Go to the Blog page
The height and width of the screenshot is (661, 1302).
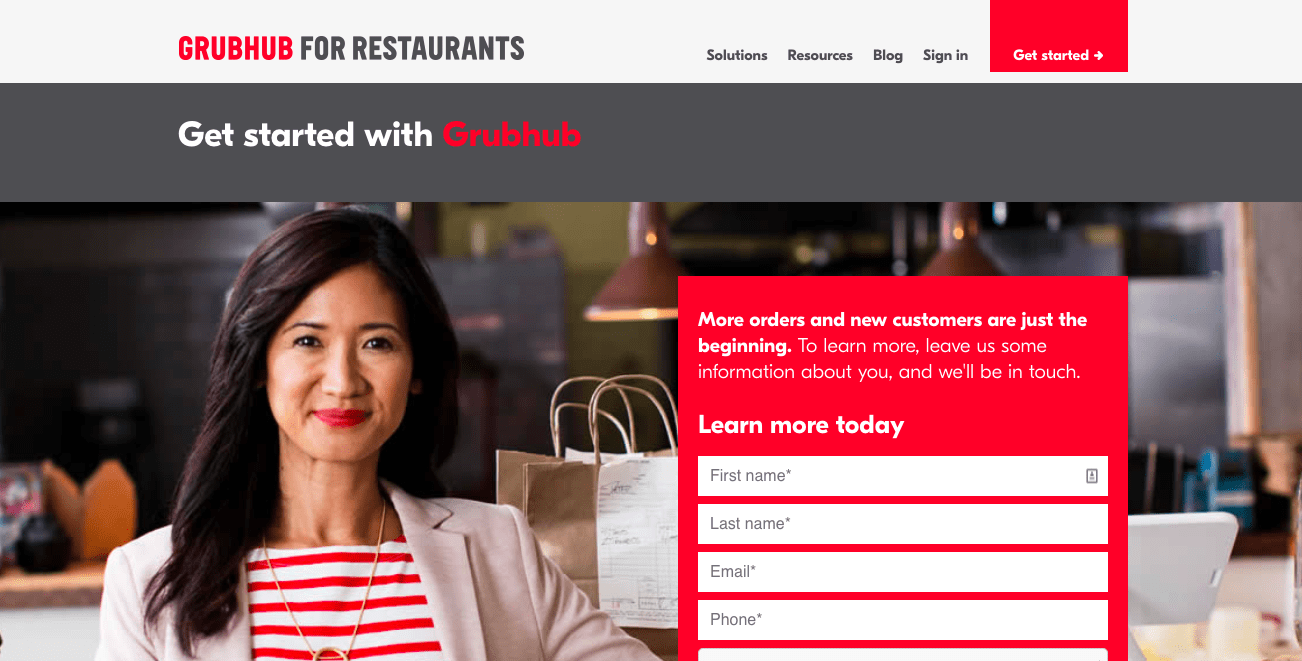click(888, 55)
